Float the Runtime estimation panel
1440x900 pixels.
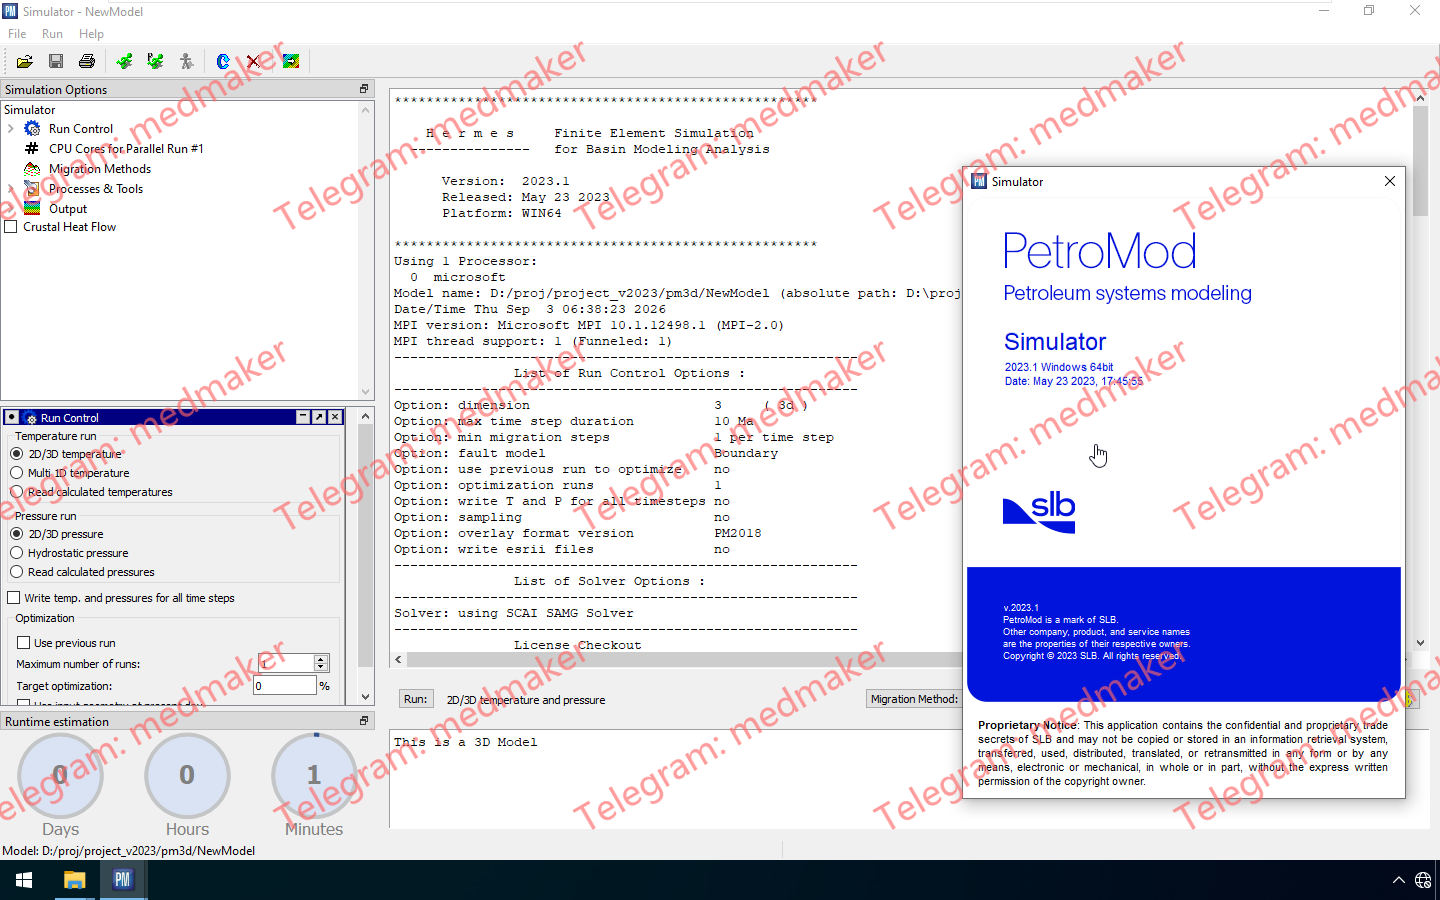pyautogui.click(x=364, y=721)
